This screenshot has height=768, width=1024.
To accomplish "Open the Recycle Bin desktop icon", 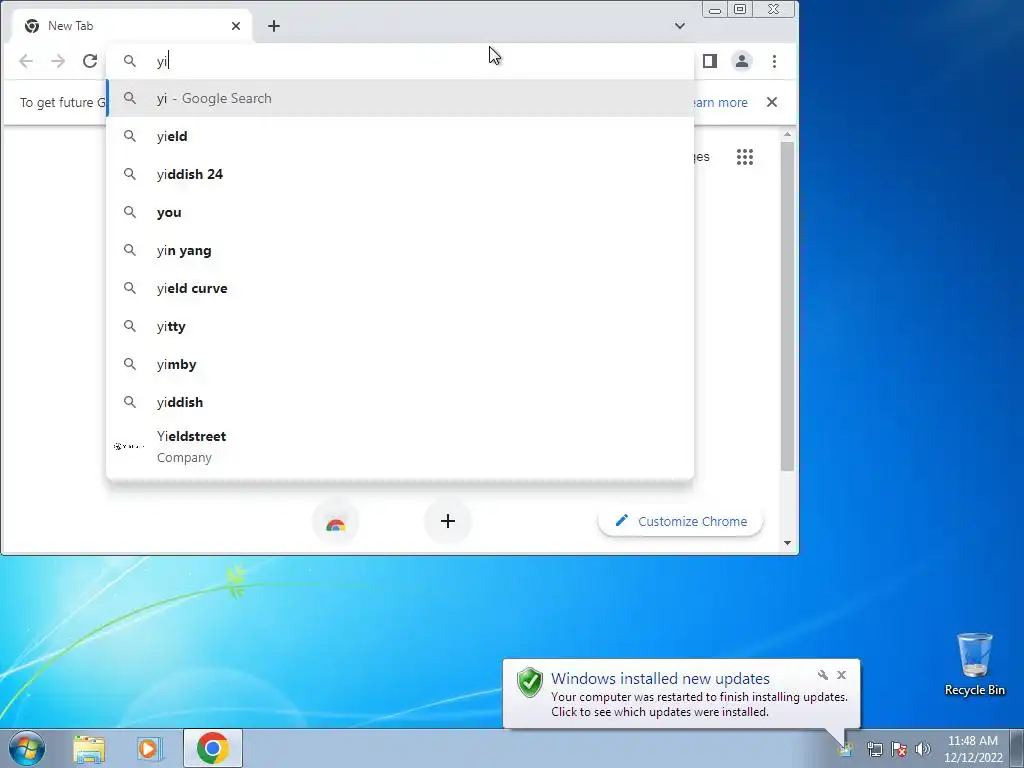I will tap(975, 664).
